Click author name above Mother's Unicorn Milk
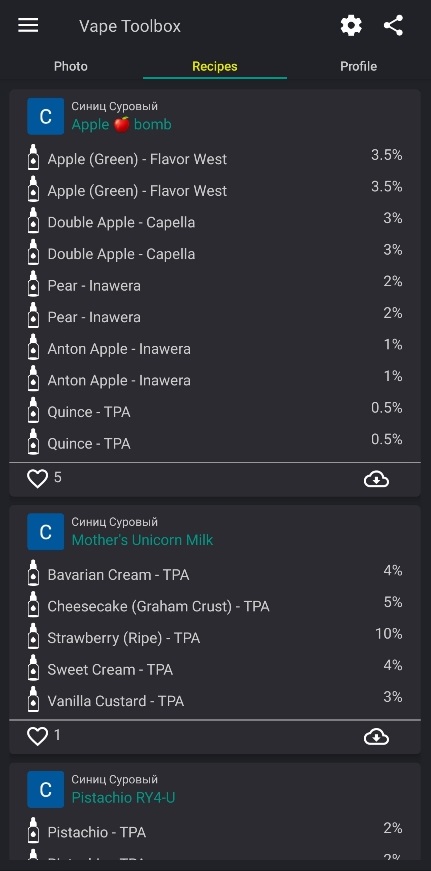The image size is (431, 871). [114, 522]
